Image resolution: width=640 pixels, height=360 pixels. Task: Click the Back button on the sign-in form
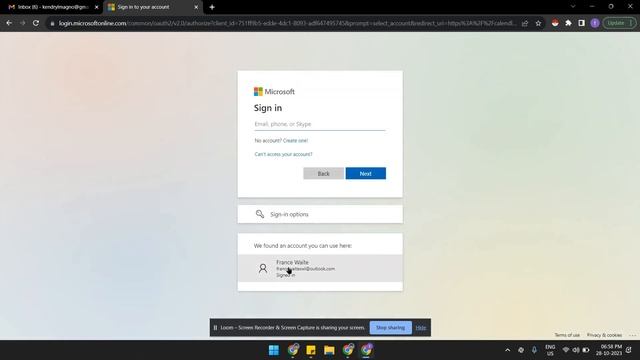click(323, 173)
